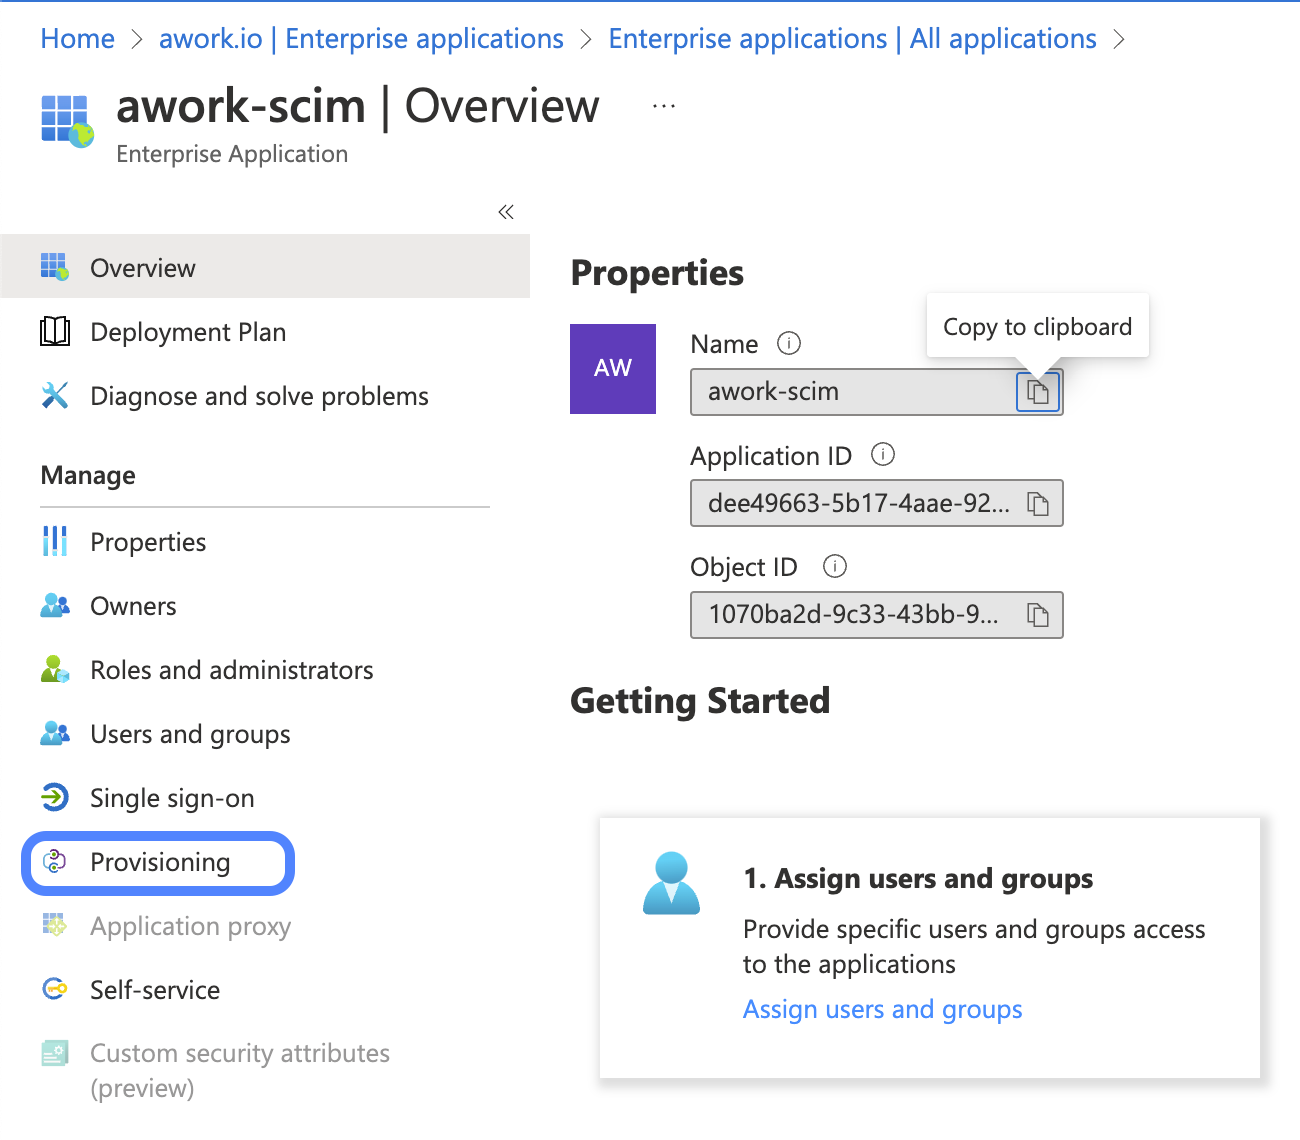The height and width of the screenshot is (1140, 1300).
Task: Click the Single sign-on arrow icon
Action: 55,797
